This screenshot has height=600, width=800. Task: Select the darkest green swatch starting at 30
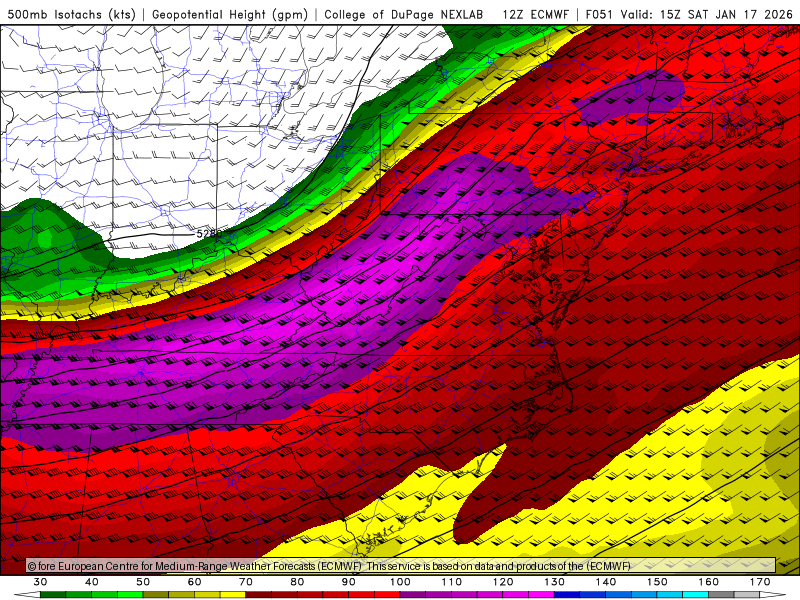[x=53, y=595]
